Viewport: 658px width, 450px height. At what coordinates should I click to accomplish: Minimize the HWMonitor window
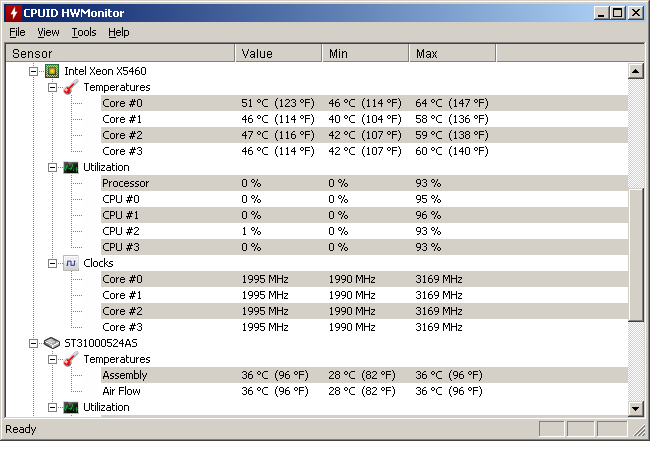pos(601,13)
